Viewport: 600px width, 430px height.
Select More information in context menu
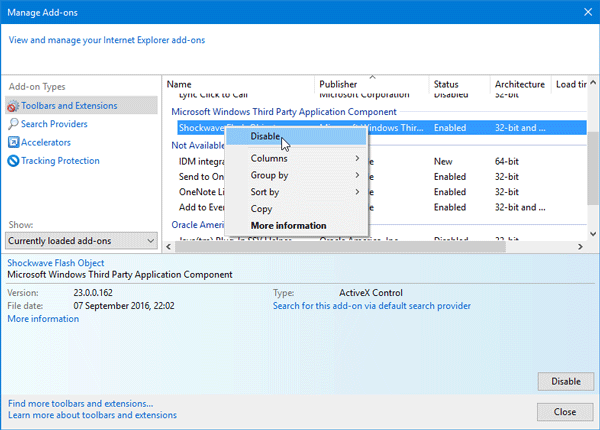pos(288,226)
